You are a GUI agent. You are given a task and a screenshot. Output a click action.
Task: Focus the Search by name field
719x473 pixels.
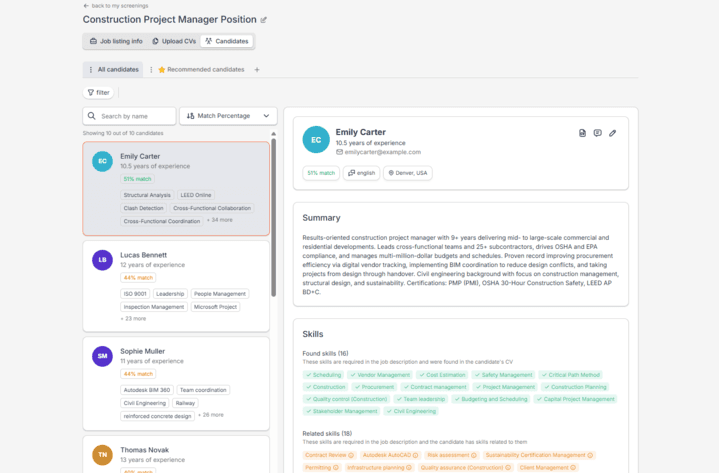(x=129, y=116)
